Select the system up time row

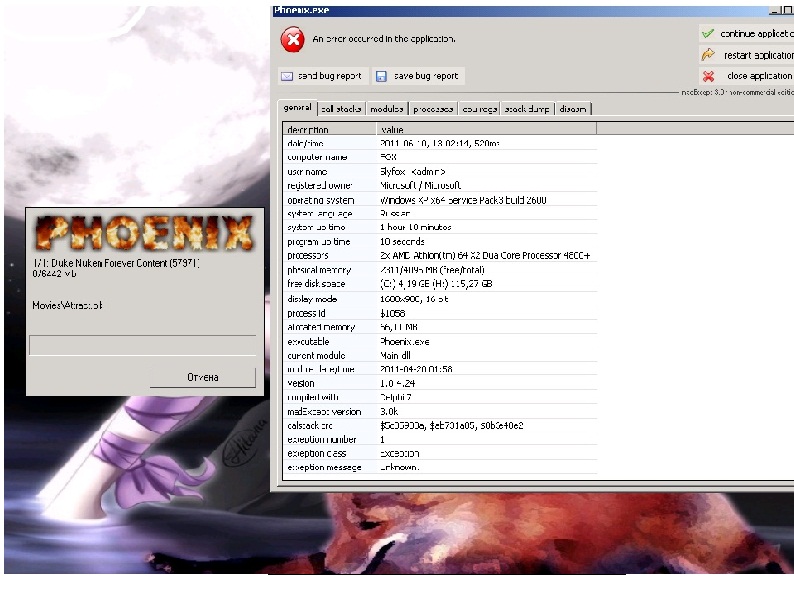(440, 227)
